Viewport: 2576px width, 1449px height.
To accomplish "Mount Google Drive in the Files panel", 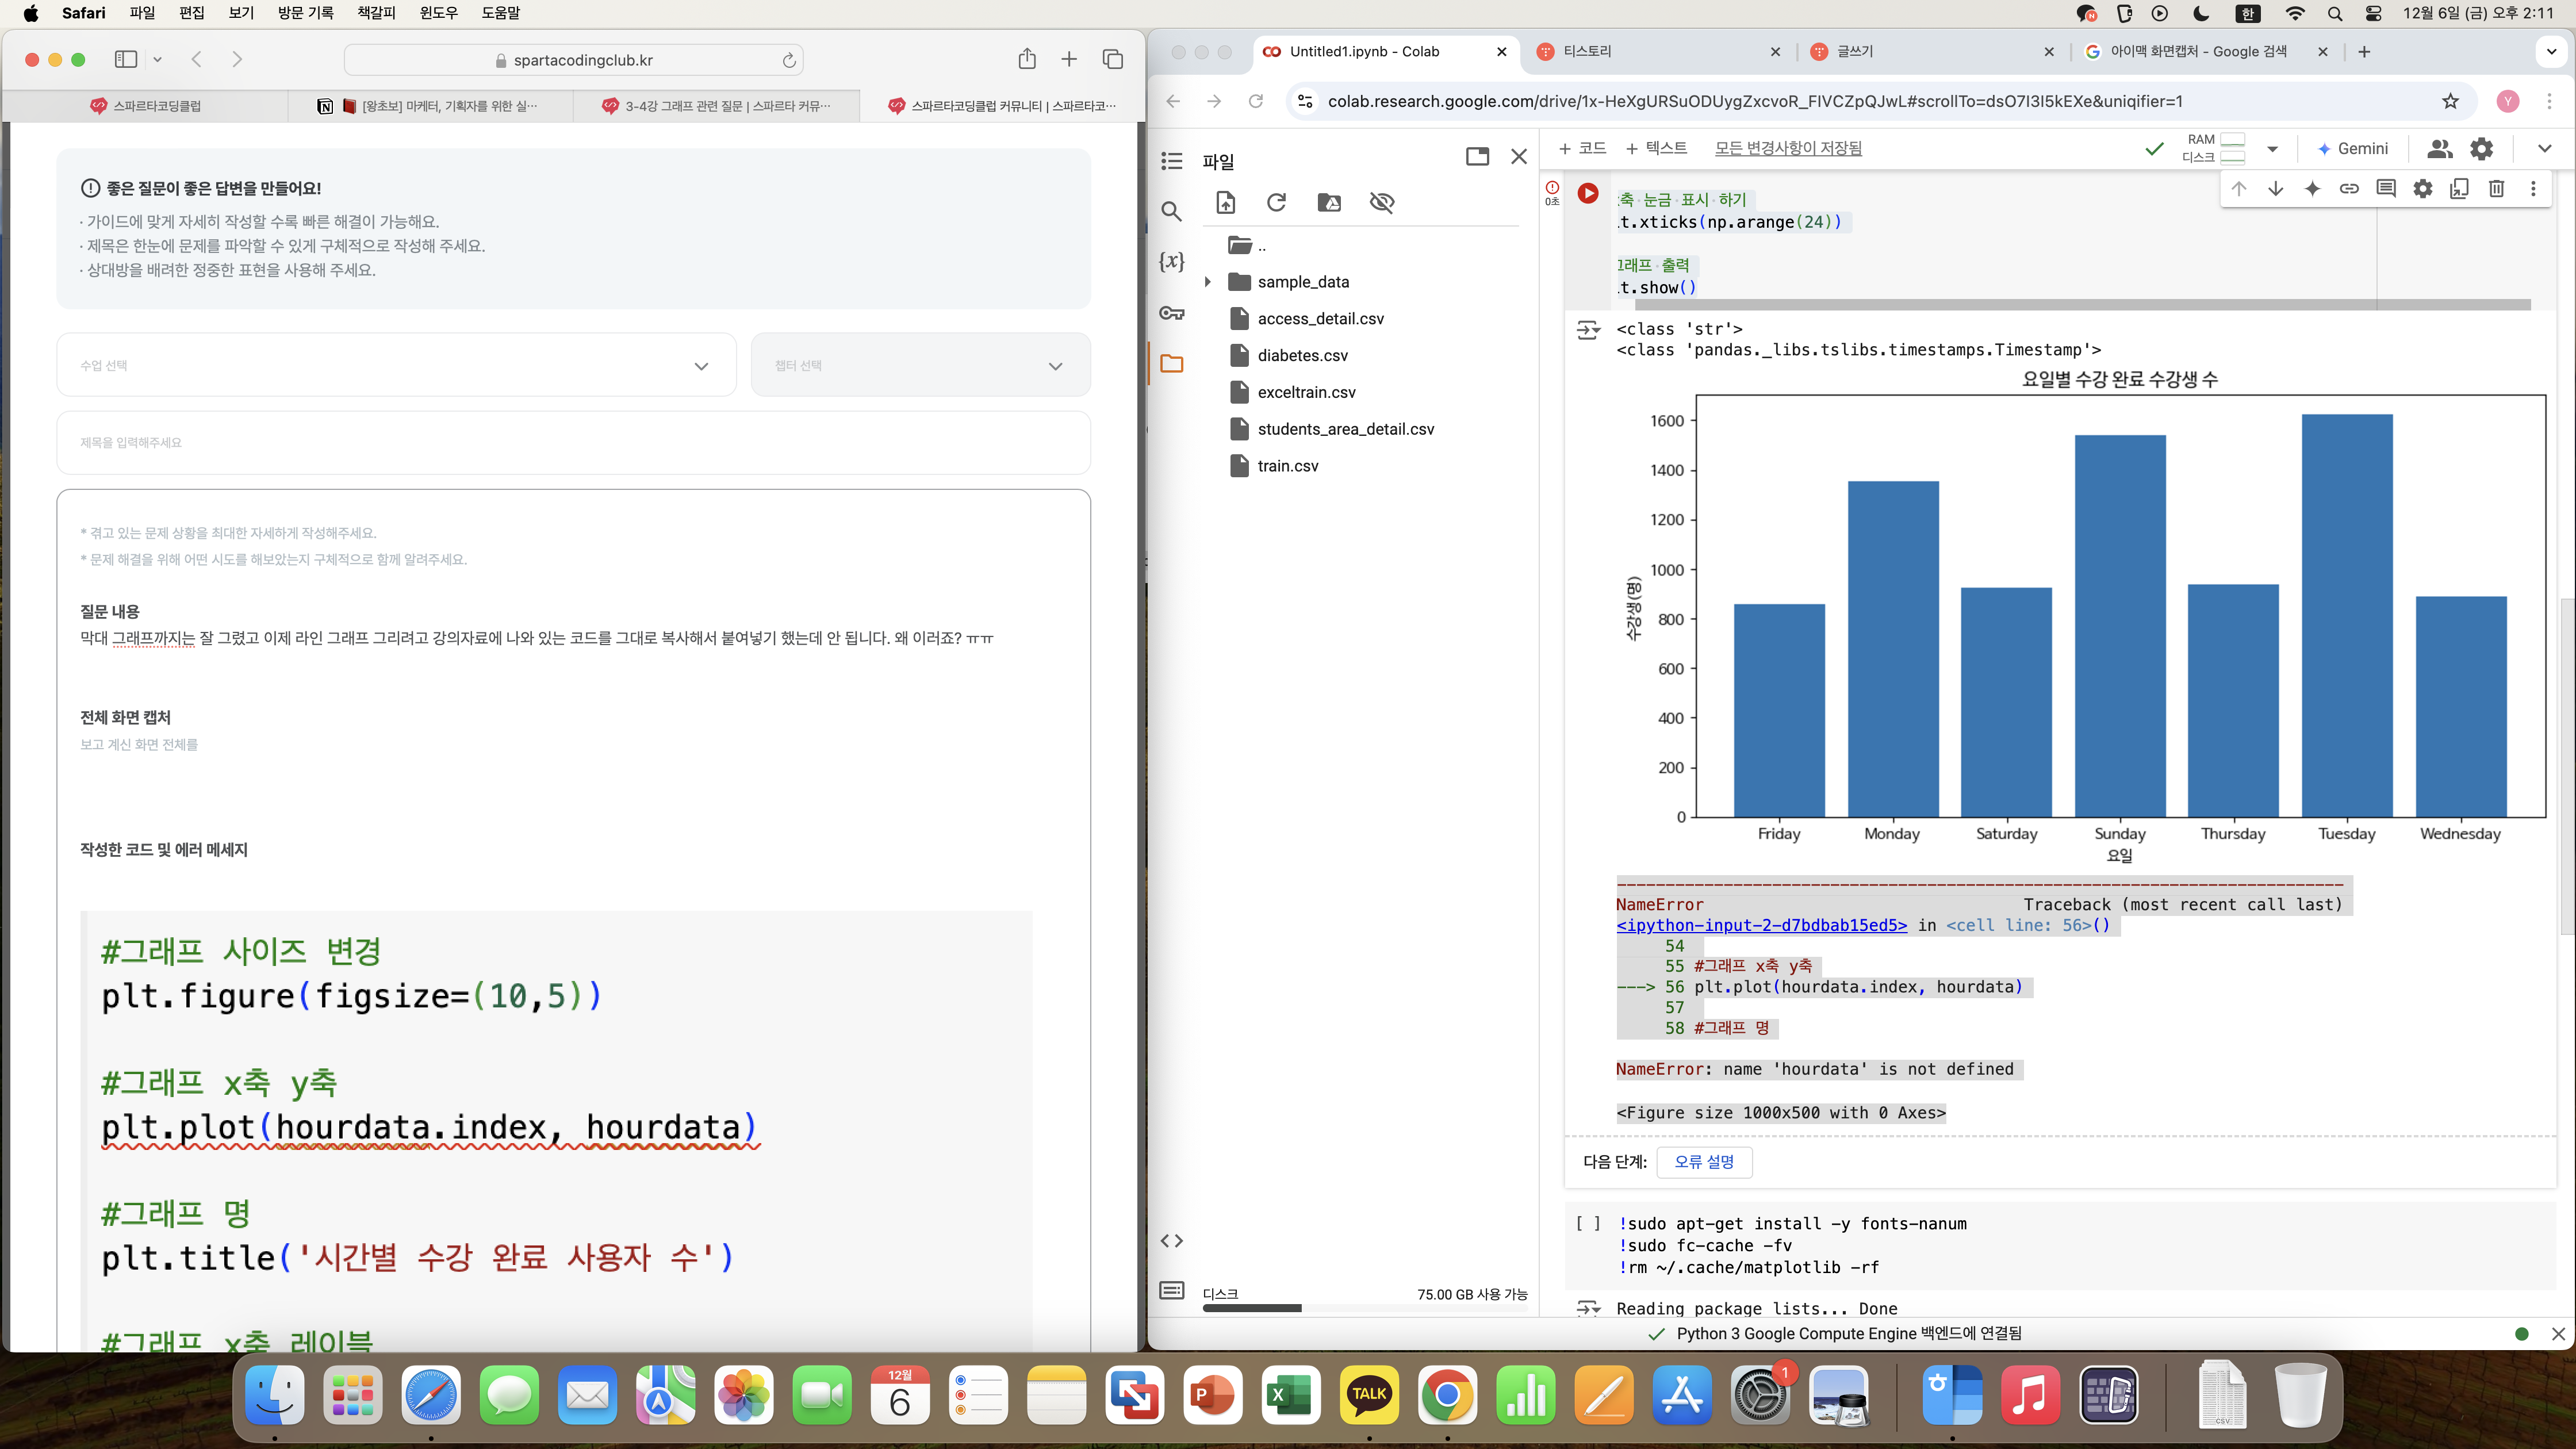I will tap(1329, 202).
